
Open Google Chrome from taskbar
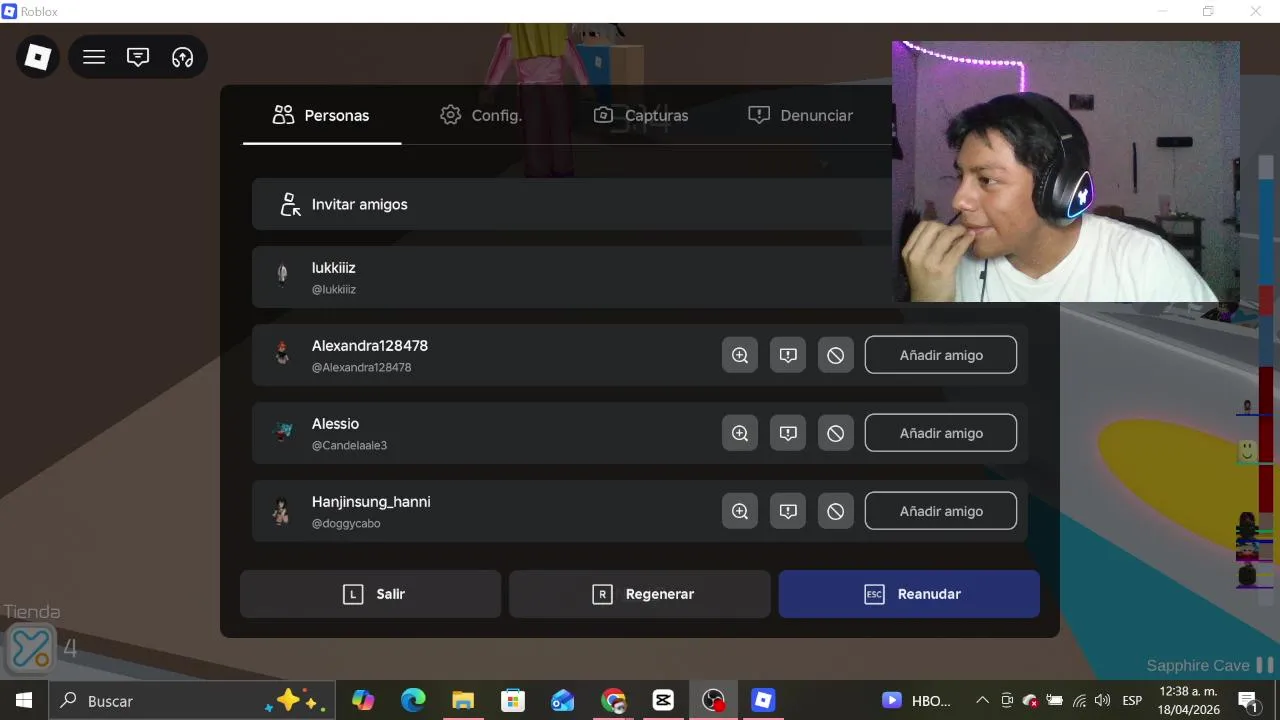click(x=613, y=700)
